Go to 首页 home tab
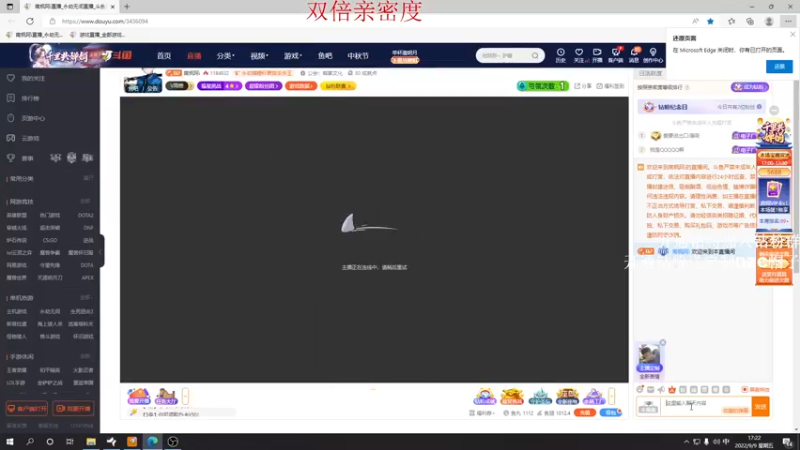Image resolution: width=800 pixels, height=450 pixels. point(164,56)
